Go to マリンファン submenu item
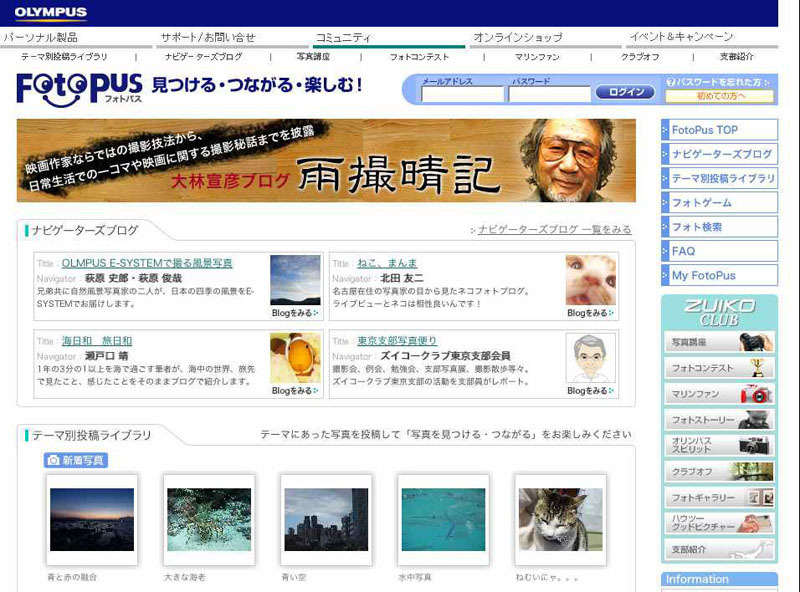The width and height of the screenshot is (800, 592). click(537, 57)
